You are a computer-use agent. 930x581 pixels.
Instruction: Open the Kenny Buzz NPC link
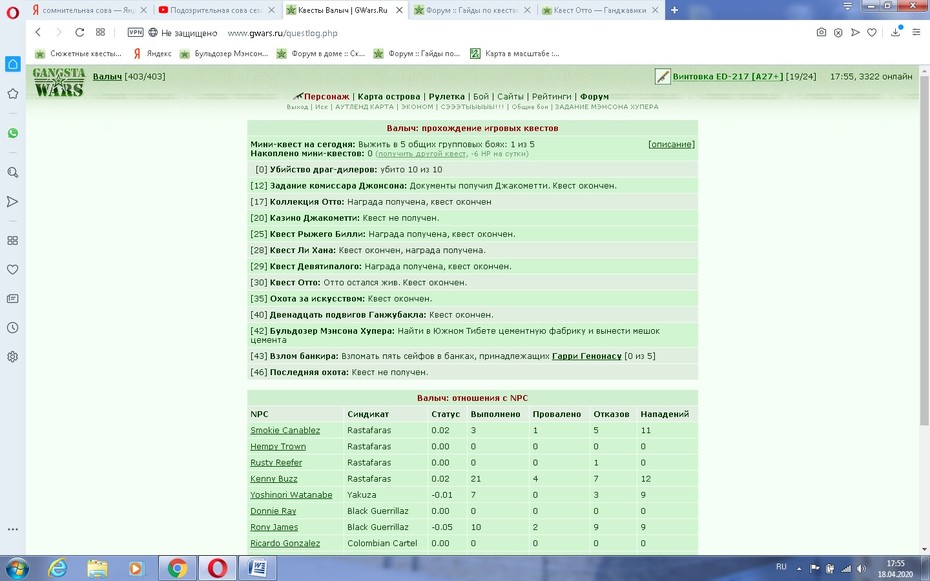(273, 478)
